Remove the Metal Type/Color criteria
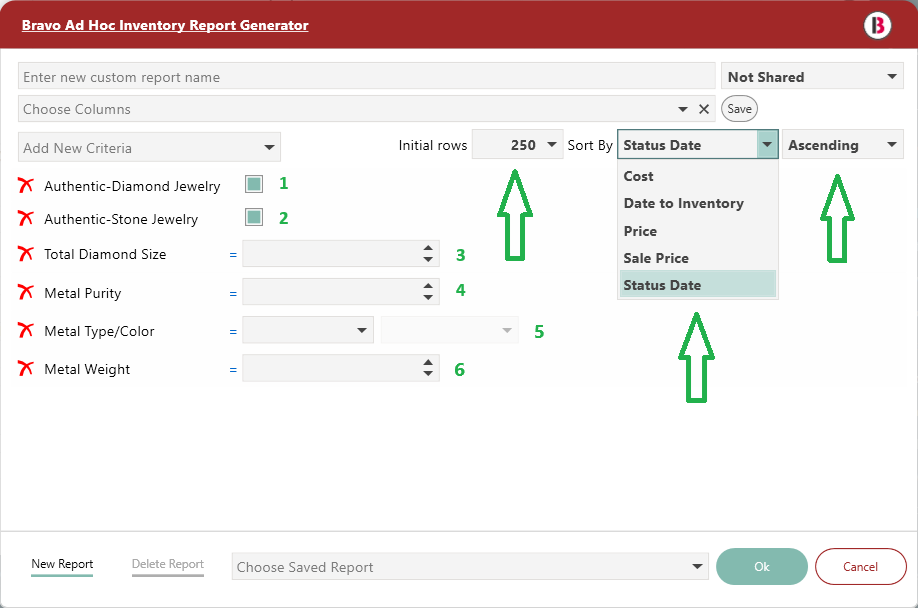The width and height of the screenshot is (918, 608). click(26, 331)
